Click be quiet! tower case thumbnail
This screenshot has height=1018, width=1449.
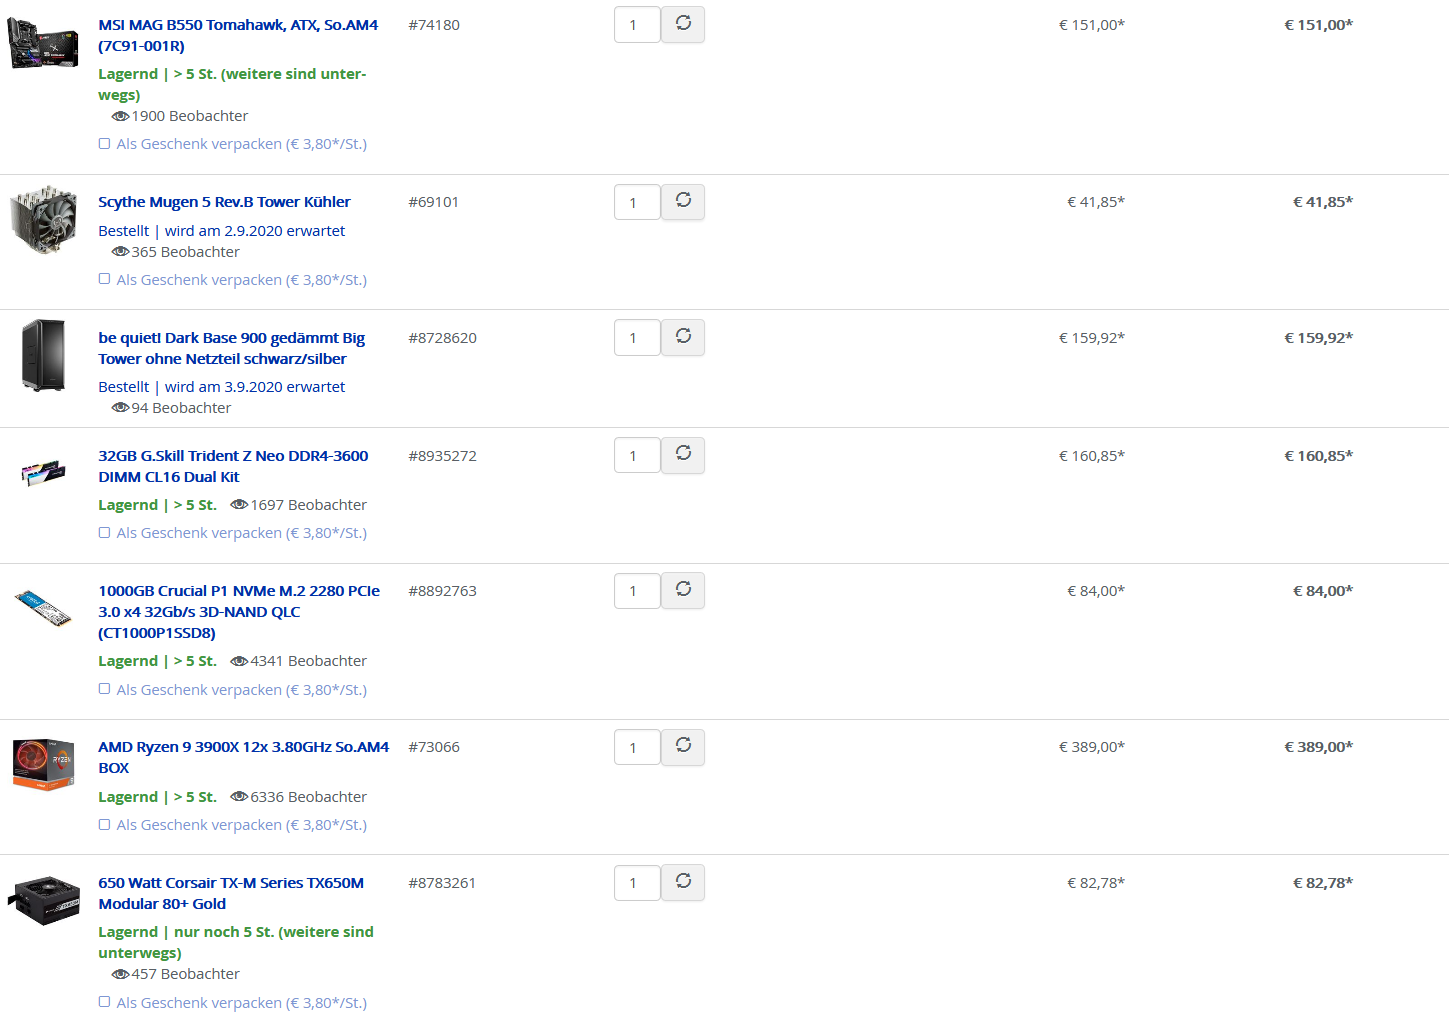click(x=43, y=355)
